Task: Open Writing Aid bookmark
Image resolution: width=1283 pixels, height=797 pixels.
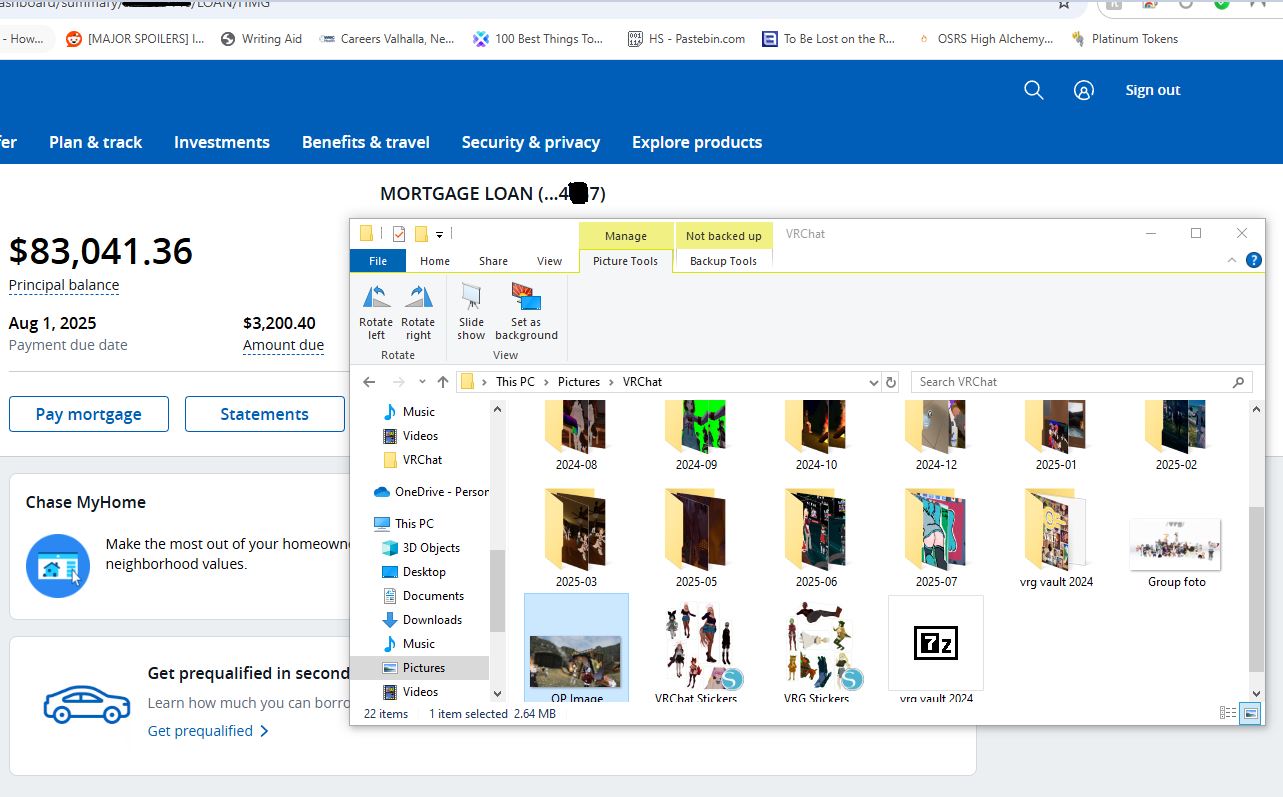Action: click(261, 39)
